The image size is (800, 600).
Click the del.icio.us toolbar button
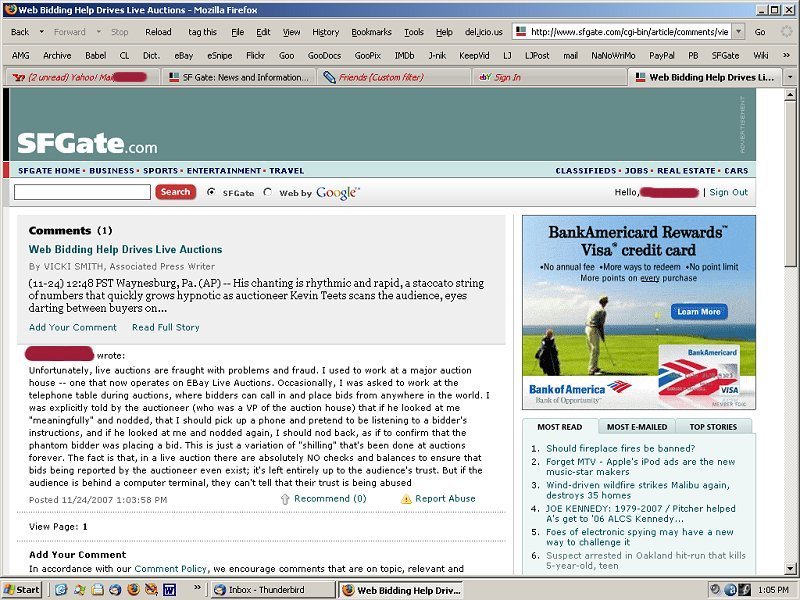[x=483, y=32]
